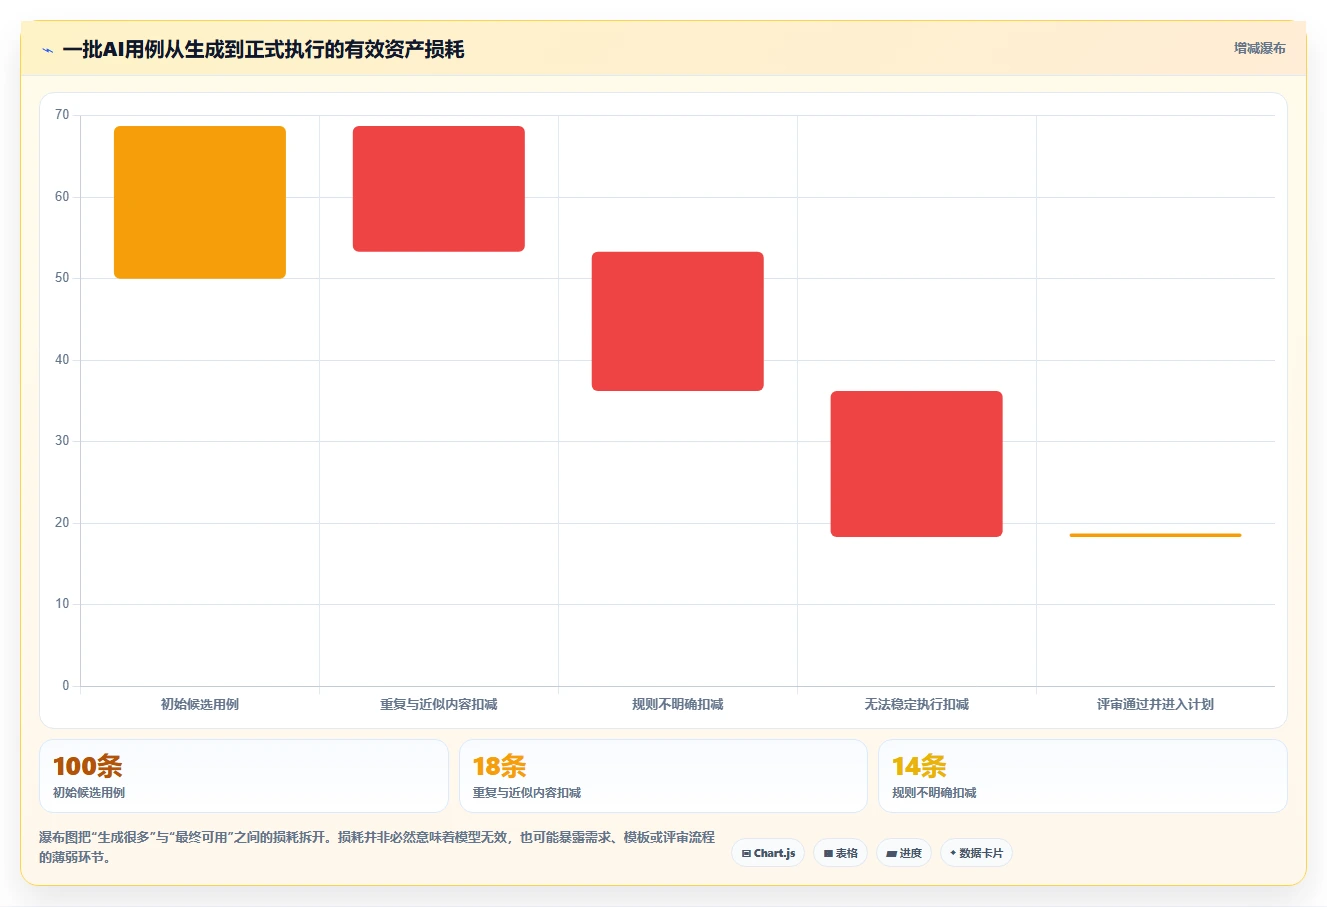
Task: Click the lightning icon beside the chart title
Action: [x=47, y=50]
